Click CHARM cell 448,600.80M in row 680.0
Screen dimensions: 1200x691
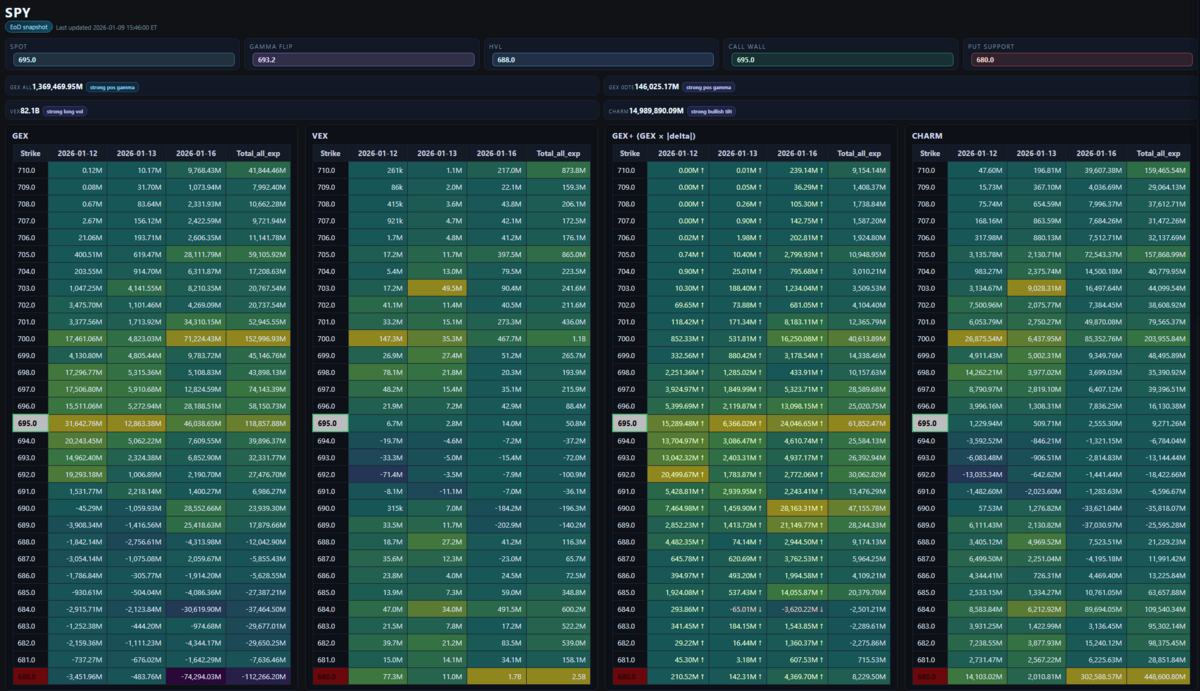pyautogui.click(x=1159, y=678)
